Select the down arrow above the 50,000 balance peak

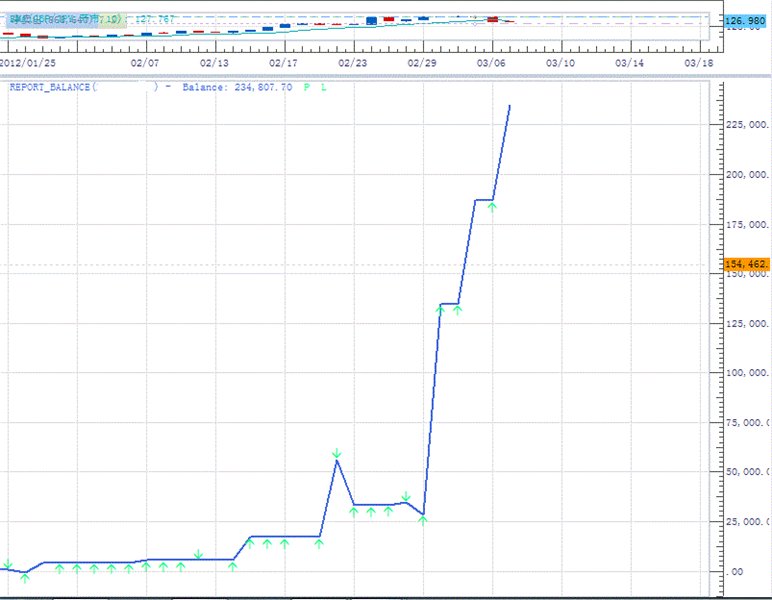click(337, 454)
